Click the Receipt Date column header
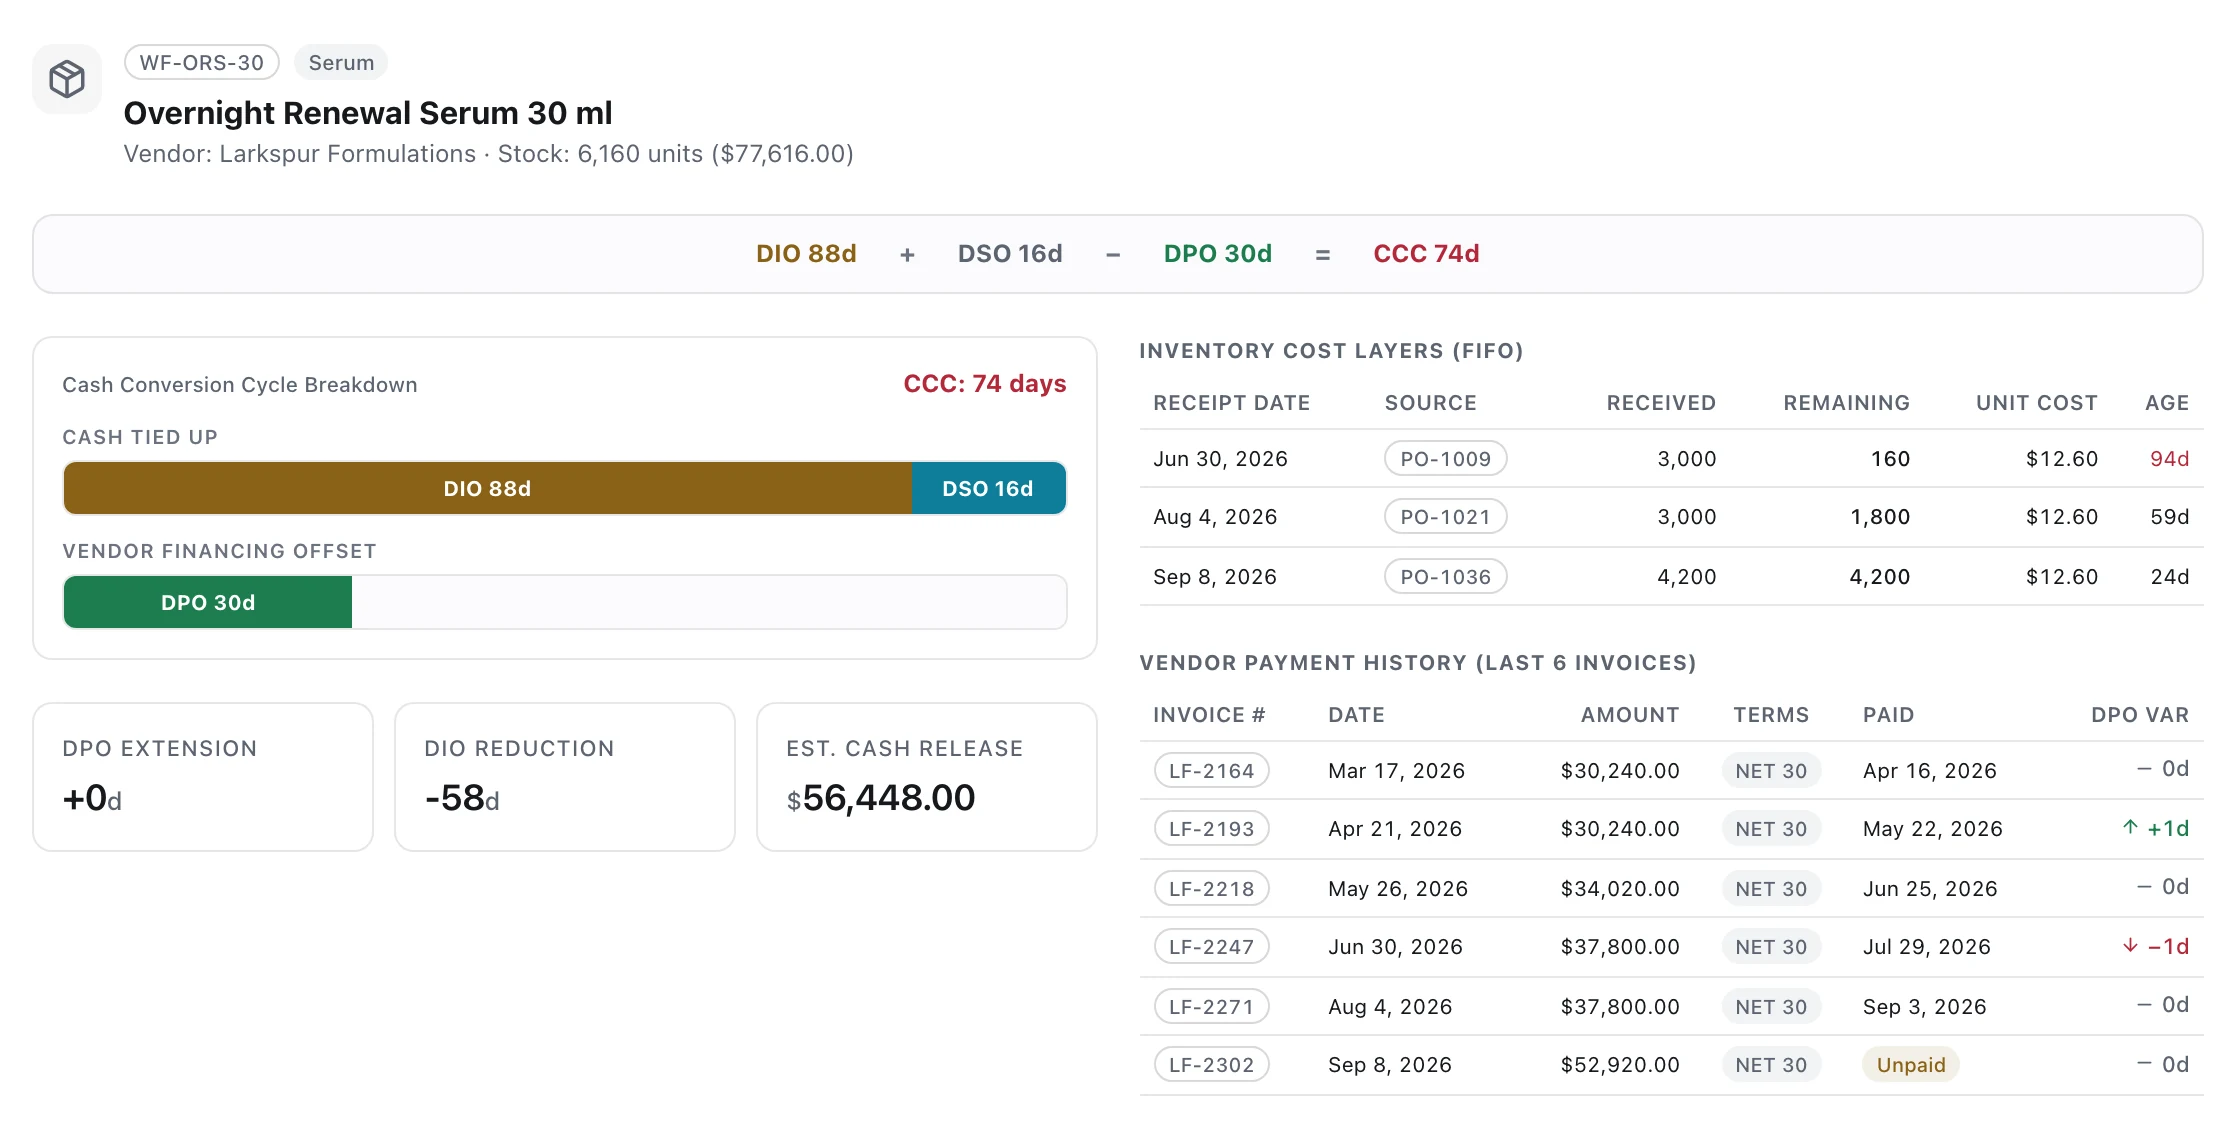 click(1231, 403)
